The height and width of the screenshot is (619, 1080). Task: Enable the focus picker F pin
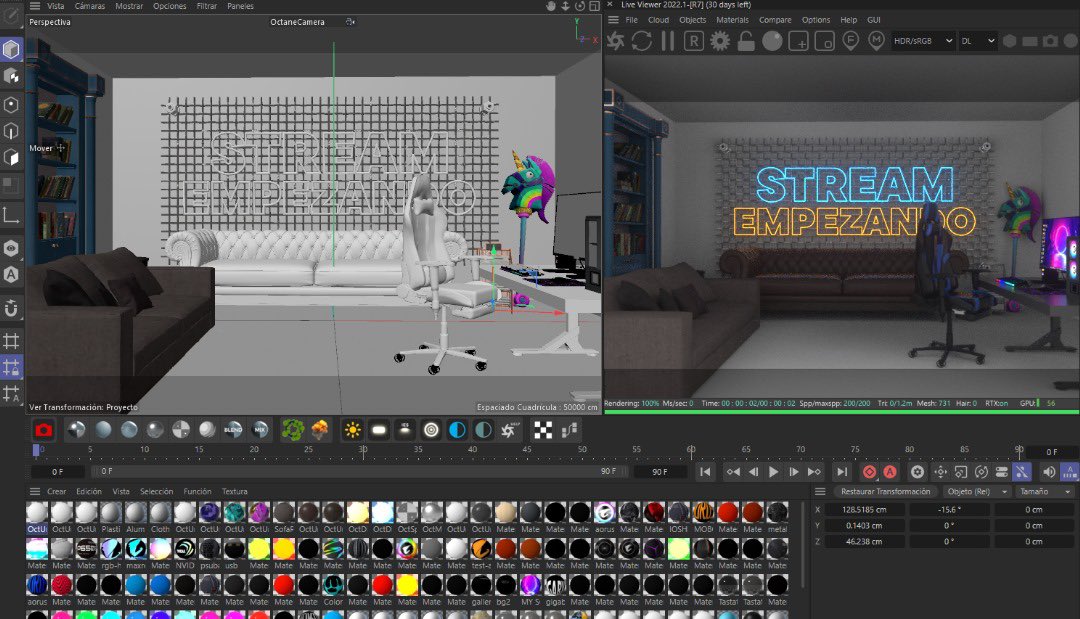851,41
